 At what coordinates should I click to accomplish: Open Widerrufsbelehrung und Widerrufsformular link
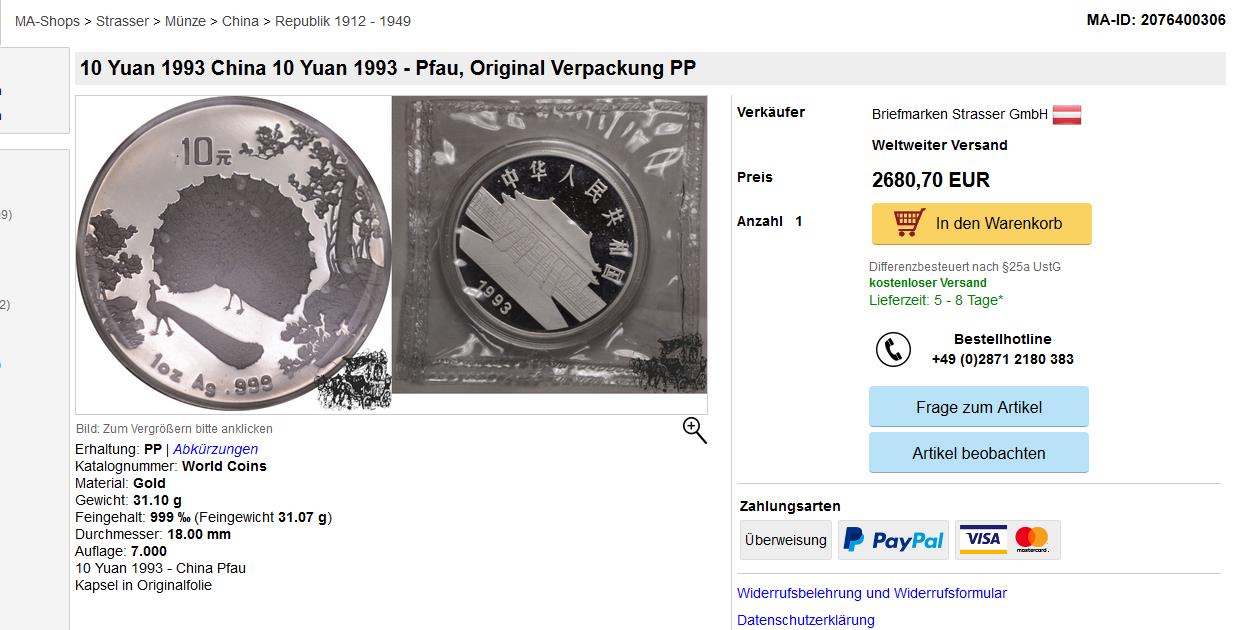click(871, 593)
